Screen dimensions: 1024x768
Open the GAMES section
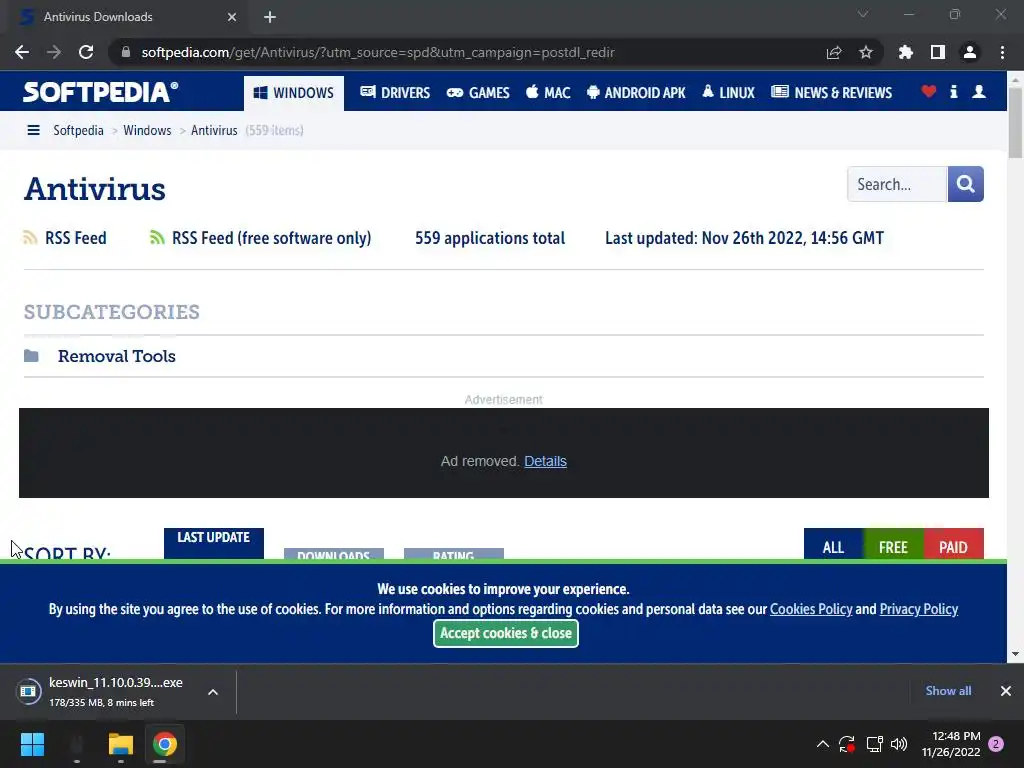(477, 93)
